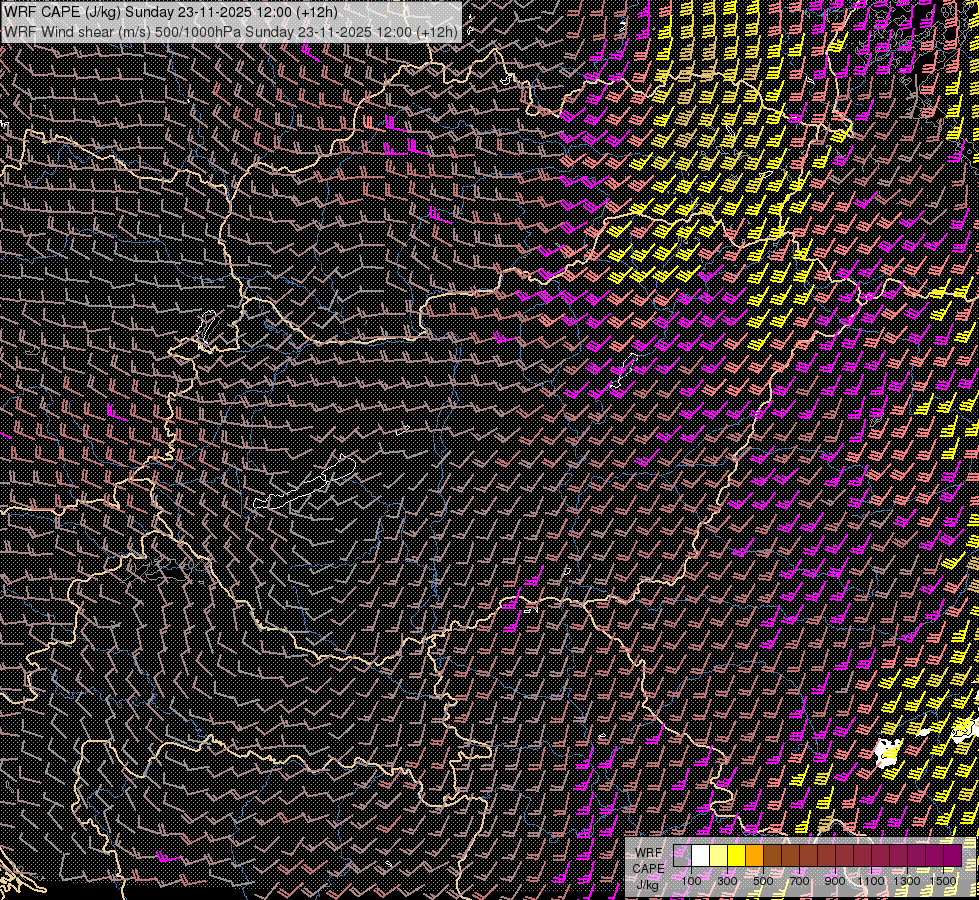Click the 700 legend tick label
The image size is (979, 900).
(x=799, y=881)
